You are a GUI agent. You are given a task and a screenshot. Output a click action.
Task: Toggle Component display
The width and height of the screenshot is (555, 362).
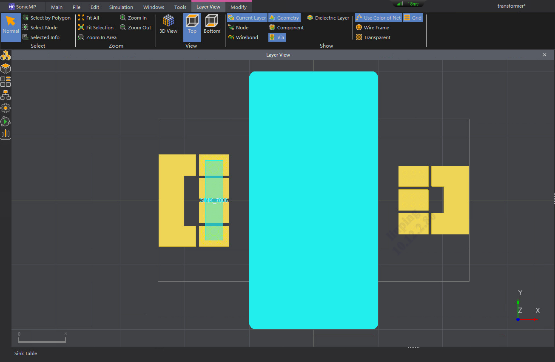point(286,27)
